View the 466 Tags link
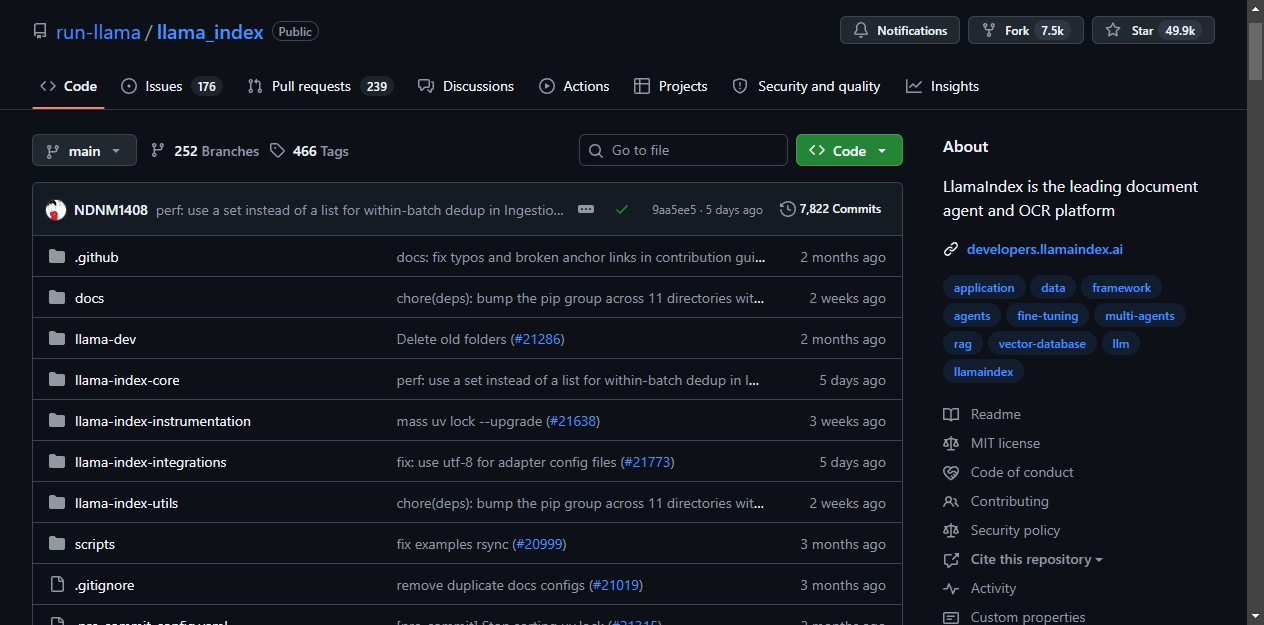The width and height of the screenshot is (1264, 625). pyautogui.click(x=309, y=151)
